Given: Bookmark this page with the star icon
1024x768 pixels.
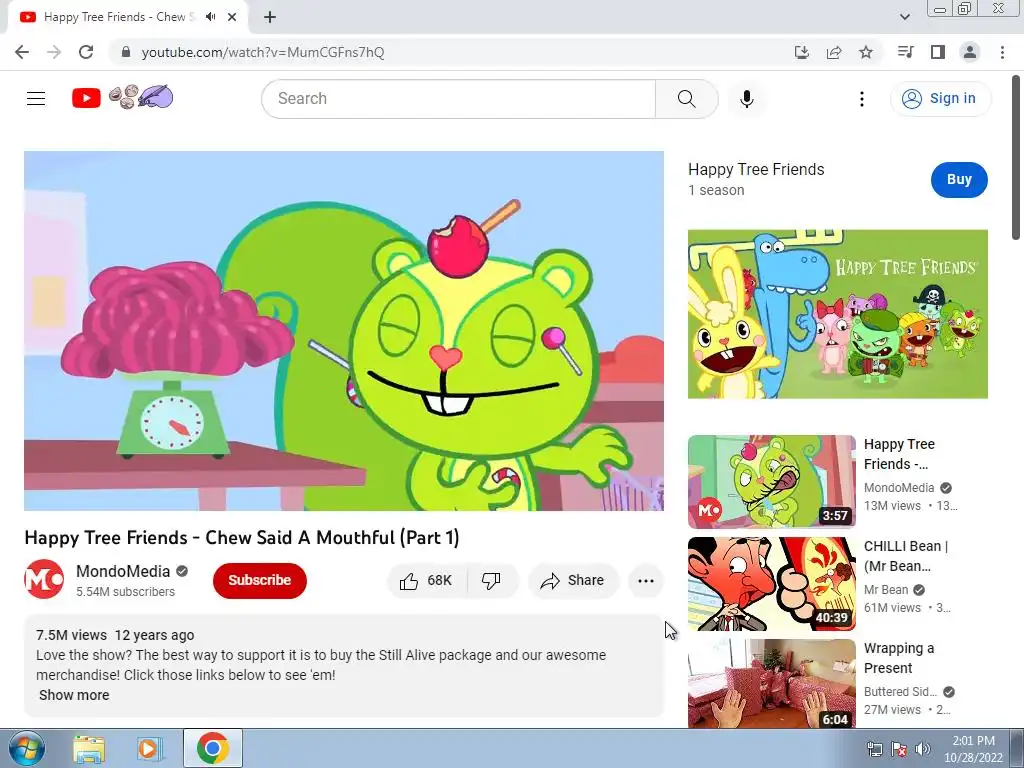Looking at the screenshot, I should click(x=866, y=52).
